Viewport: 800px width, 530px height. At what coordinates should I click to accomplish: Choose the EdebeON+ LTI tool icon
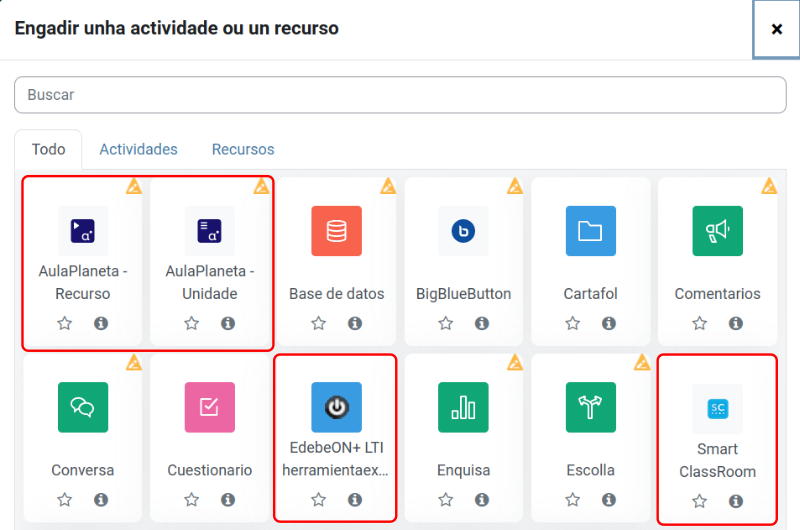point(336,407)
